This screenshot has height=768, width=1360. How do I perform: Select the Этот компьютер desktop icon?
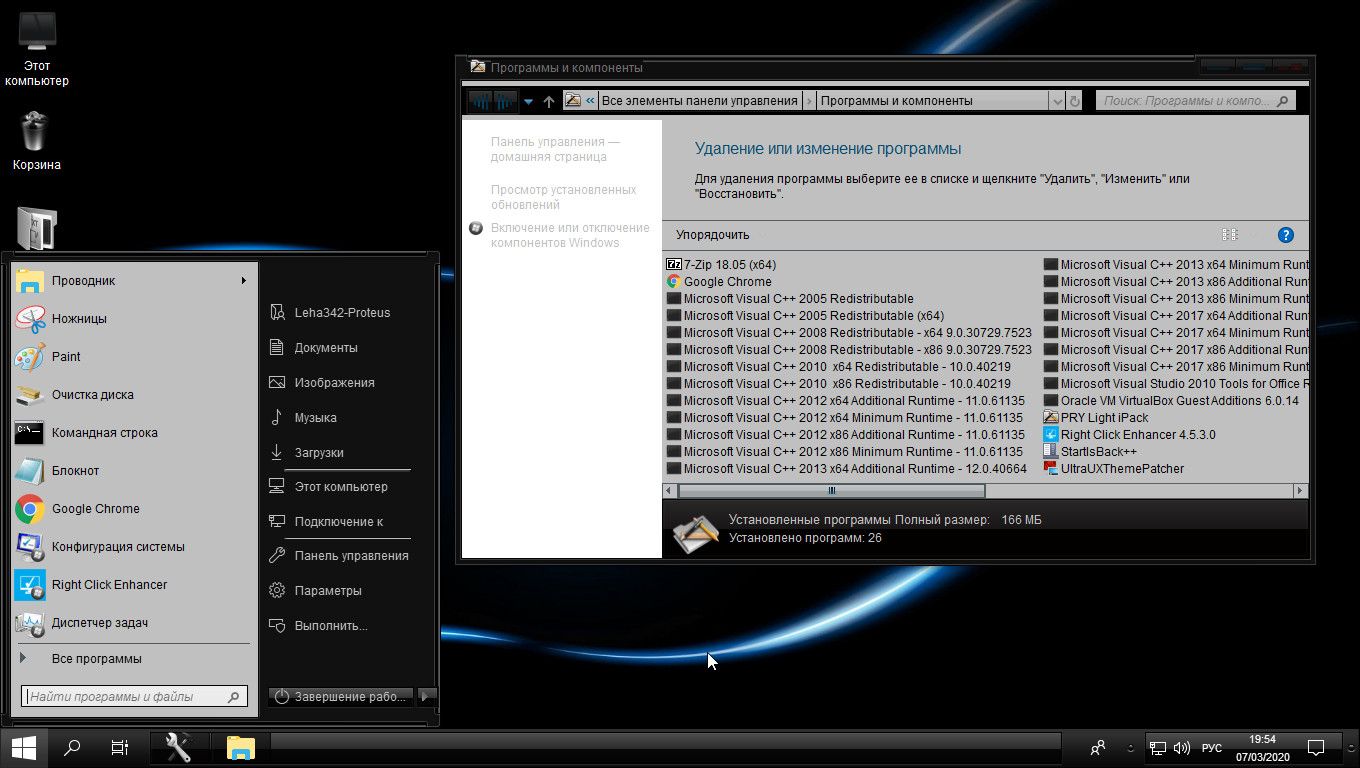(37, 49)
